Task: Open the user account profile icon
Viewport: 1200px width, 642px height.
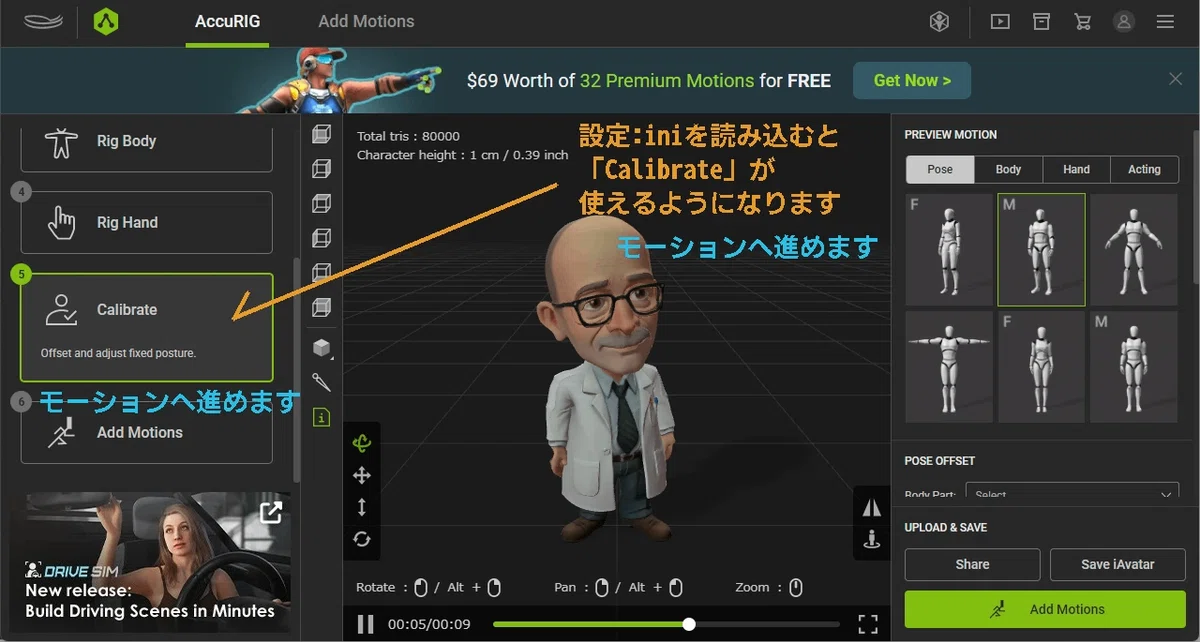Action: tap(1124, 21)
